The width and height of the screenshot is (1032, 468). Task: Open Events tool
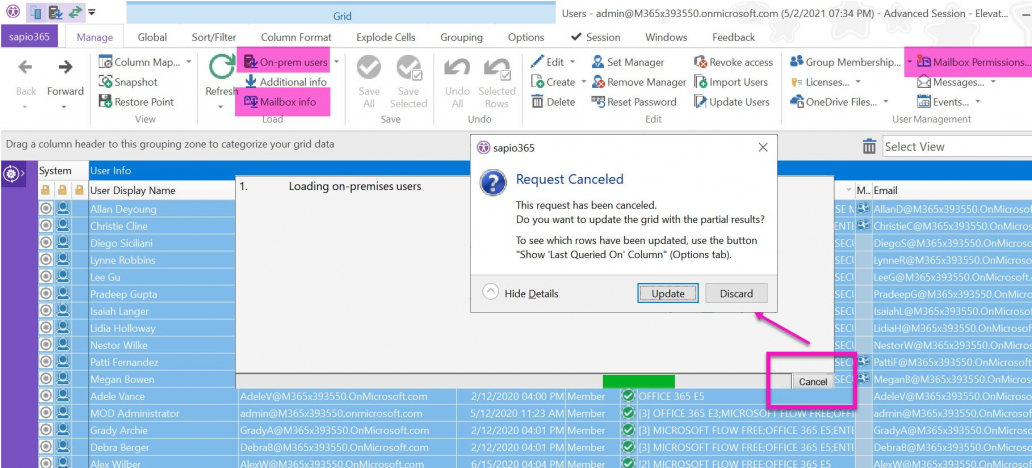coord(942,102)
